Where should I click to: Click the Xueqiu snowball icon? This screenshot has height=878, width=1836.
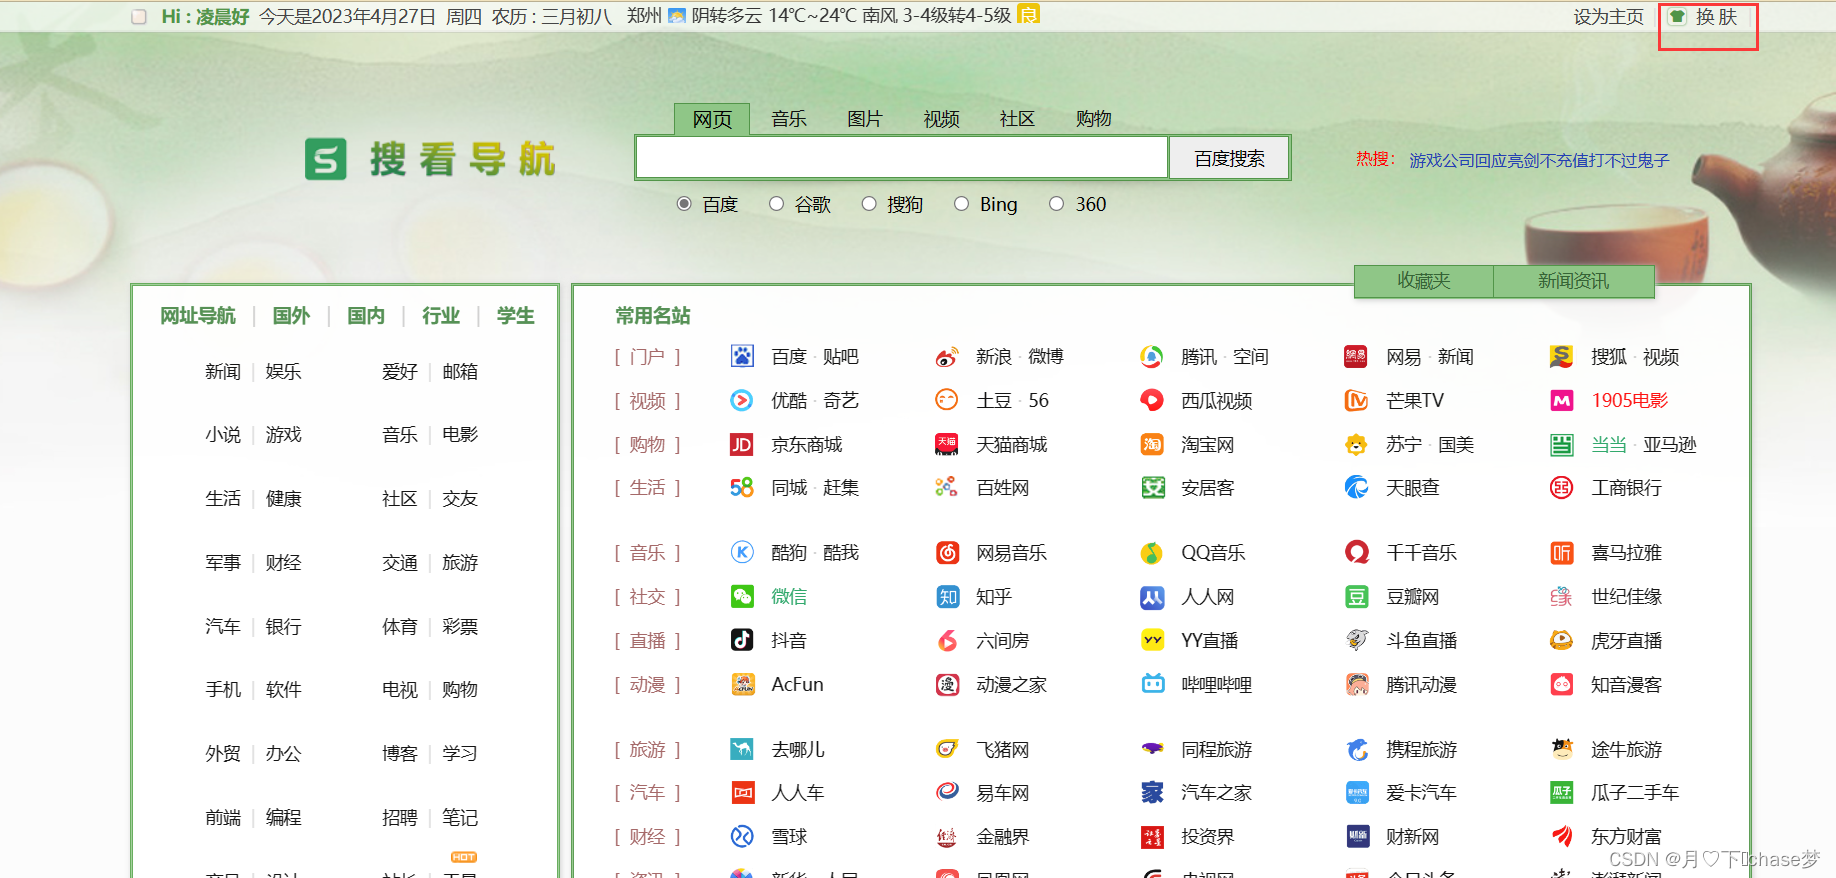pos(742,836)
